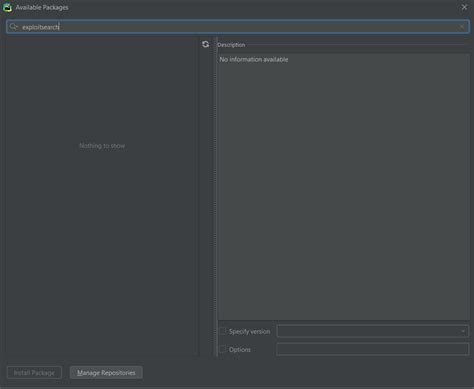Click the Description label
The height and width of the screenshot is (389, 474).
[231, 45]
